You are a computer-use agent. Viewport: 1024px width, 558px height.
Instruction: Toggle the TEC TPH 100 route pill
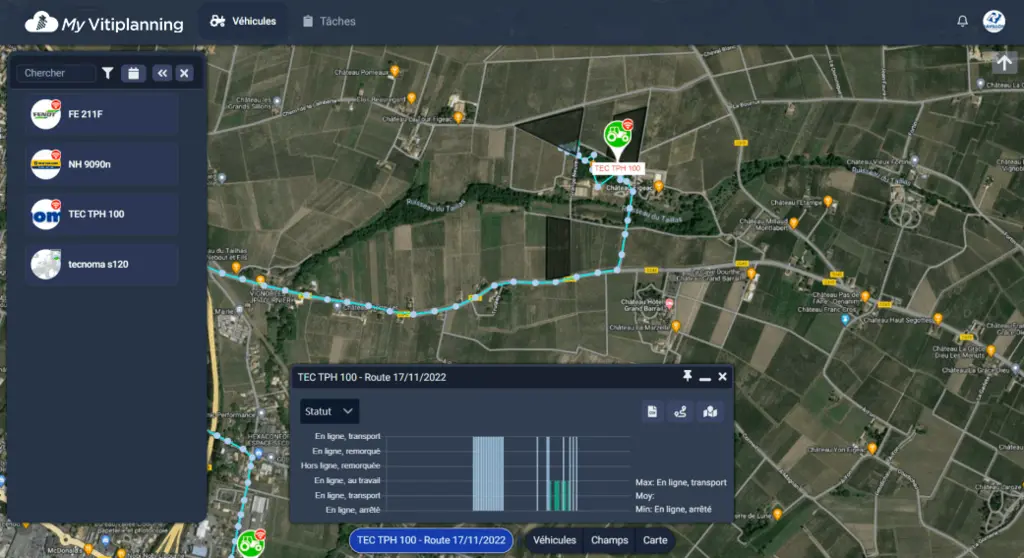(x=431, y=540)
